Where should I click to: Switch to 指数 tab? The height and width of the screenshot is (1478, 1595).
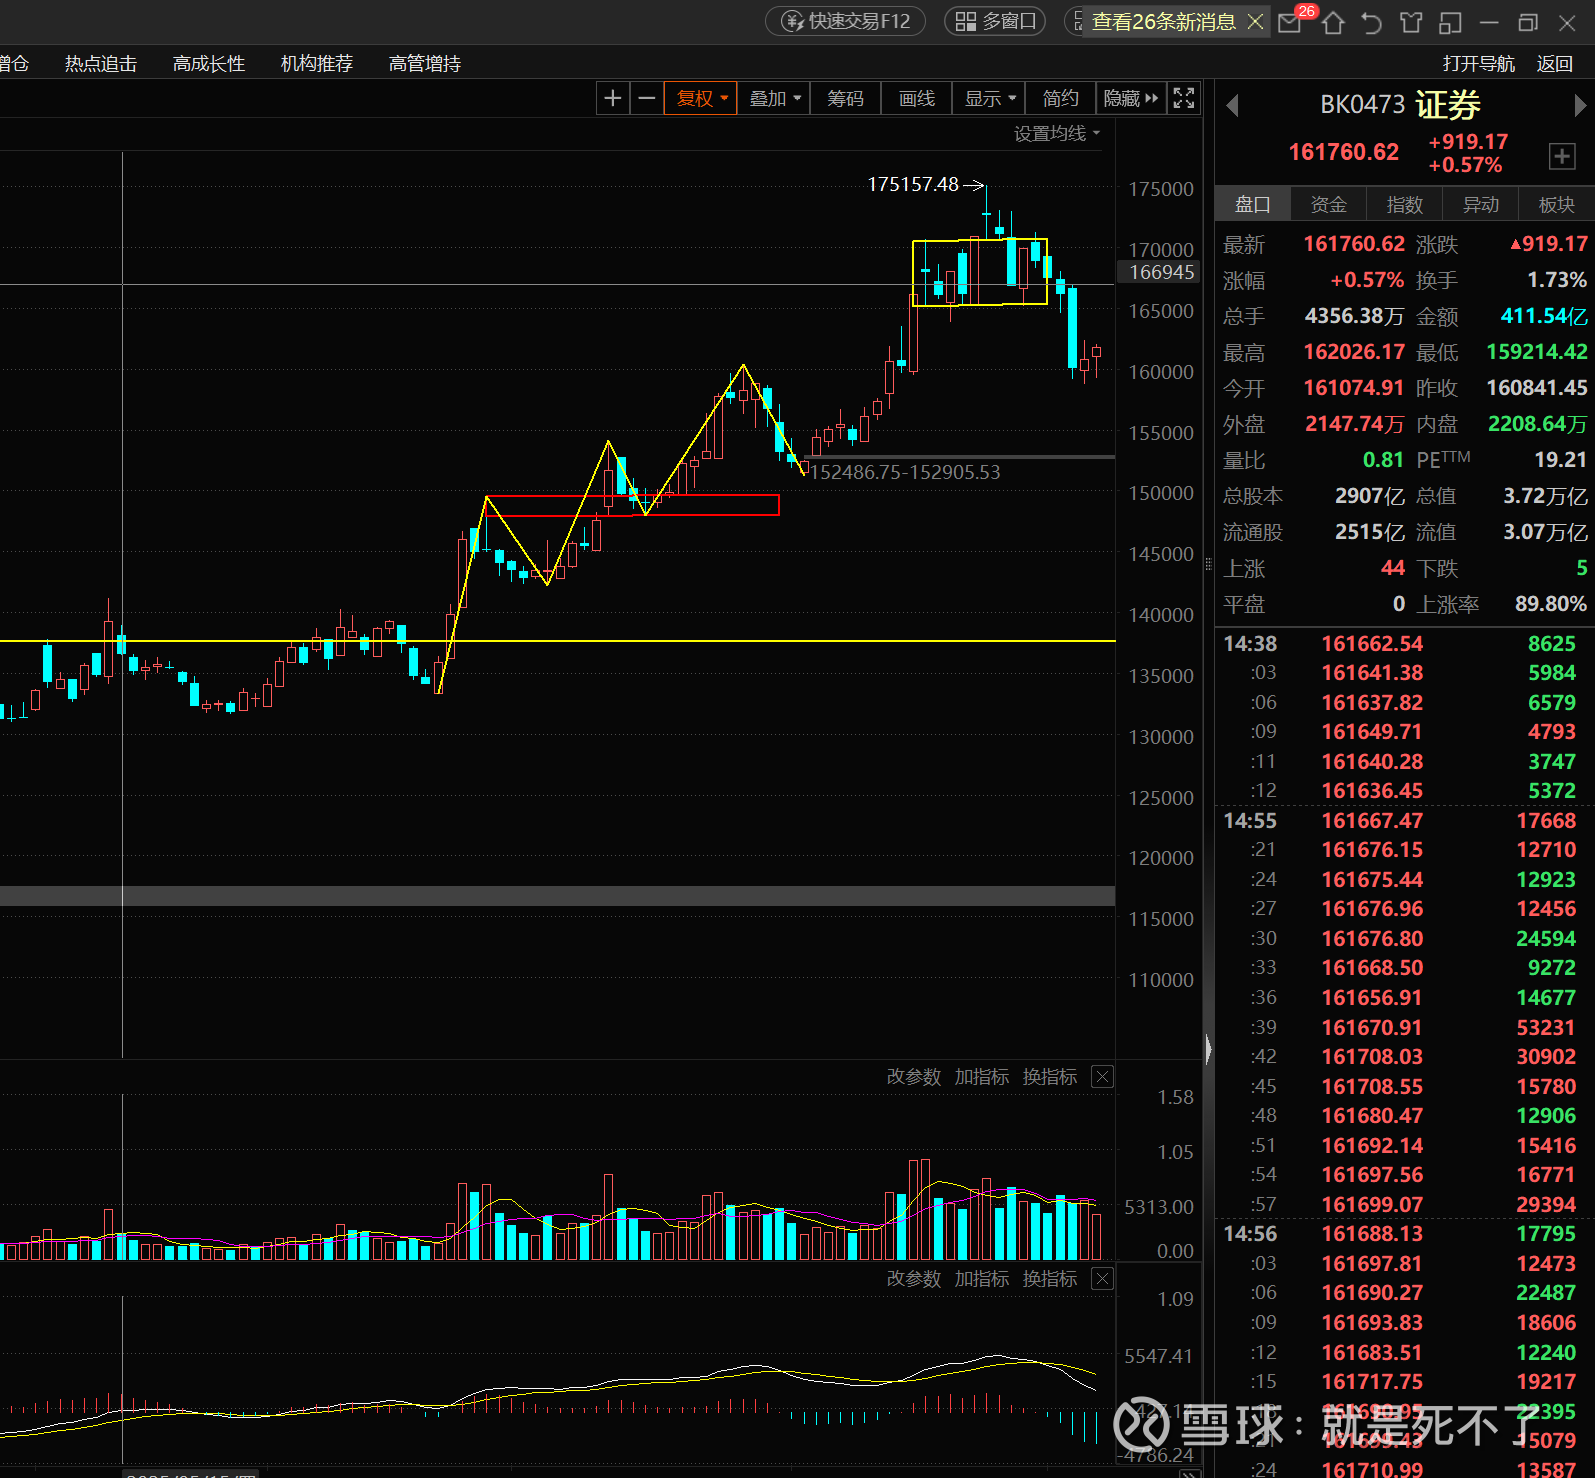(x=1405, y=204)
